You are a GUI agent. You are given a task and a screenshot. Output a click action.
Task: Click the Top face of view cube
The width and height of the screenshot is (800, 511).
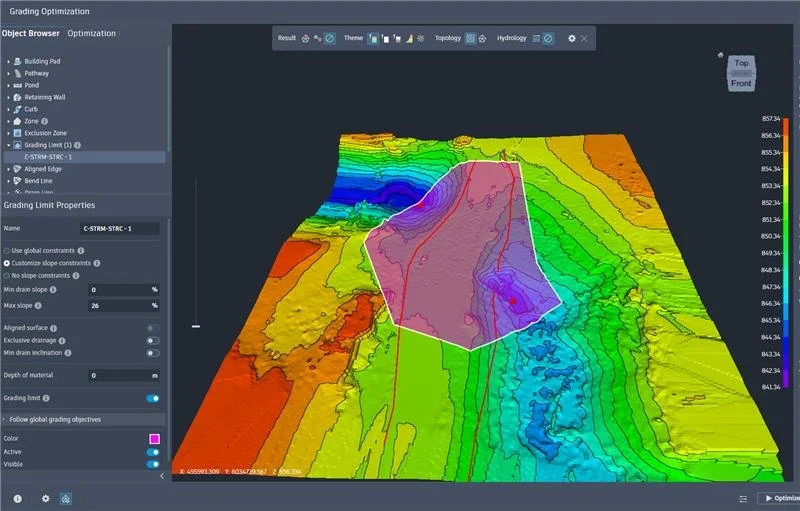coord(741,63)
